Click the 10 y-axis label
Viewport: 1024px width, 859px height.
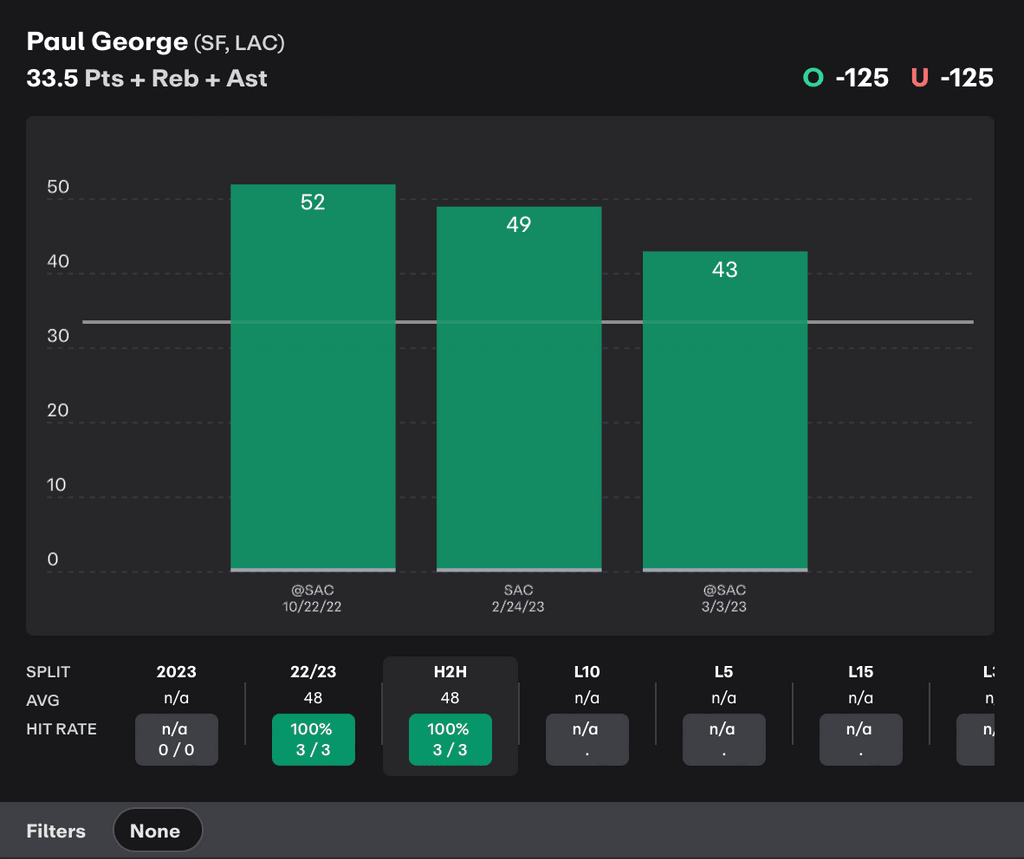[57, 485]
